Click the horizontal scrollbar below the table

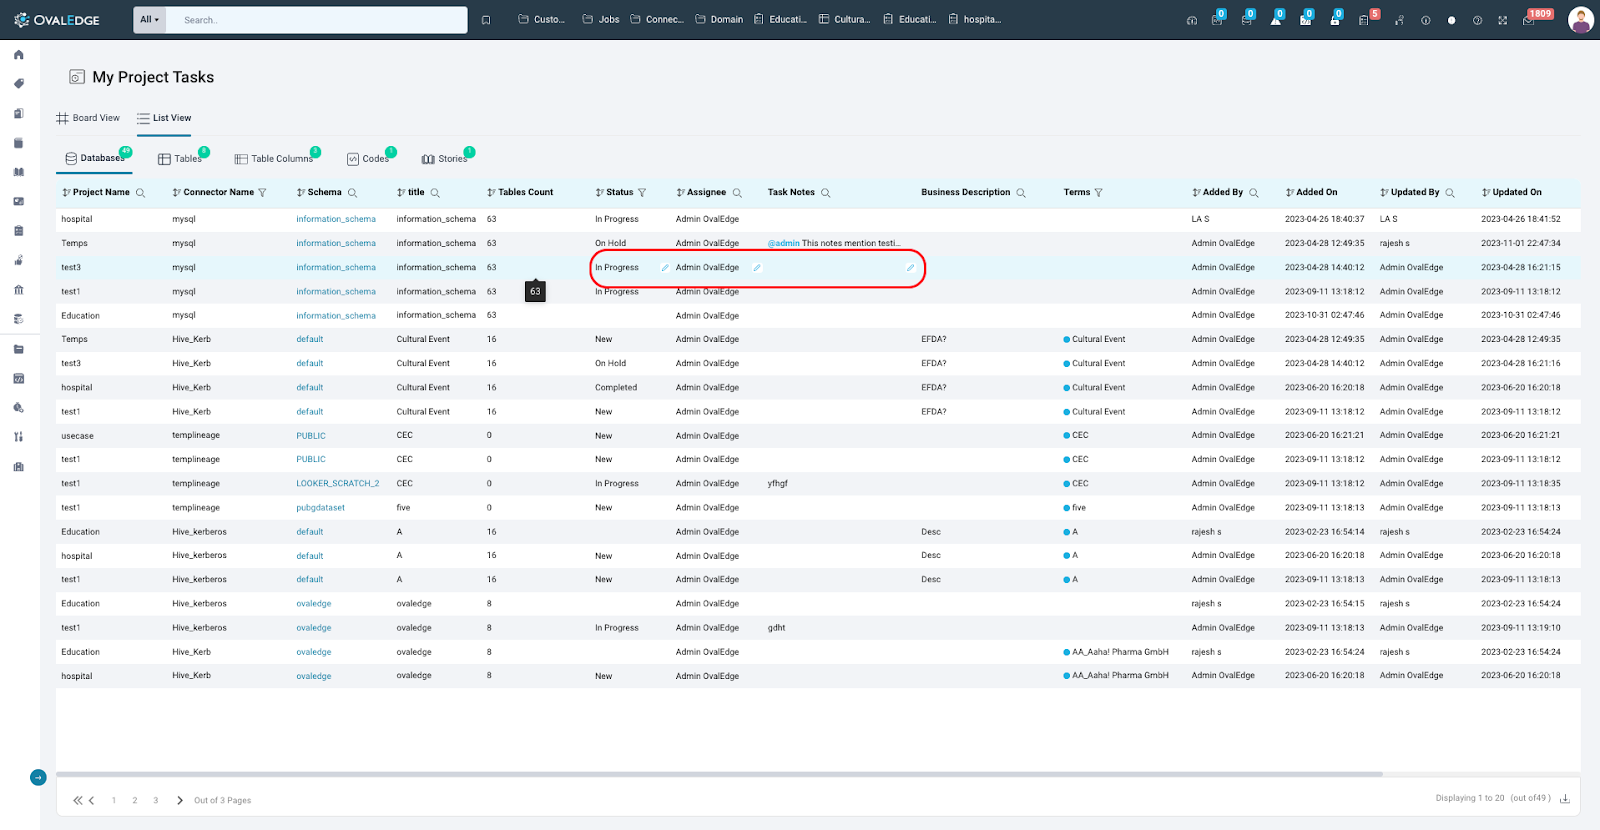pos(719,774)
